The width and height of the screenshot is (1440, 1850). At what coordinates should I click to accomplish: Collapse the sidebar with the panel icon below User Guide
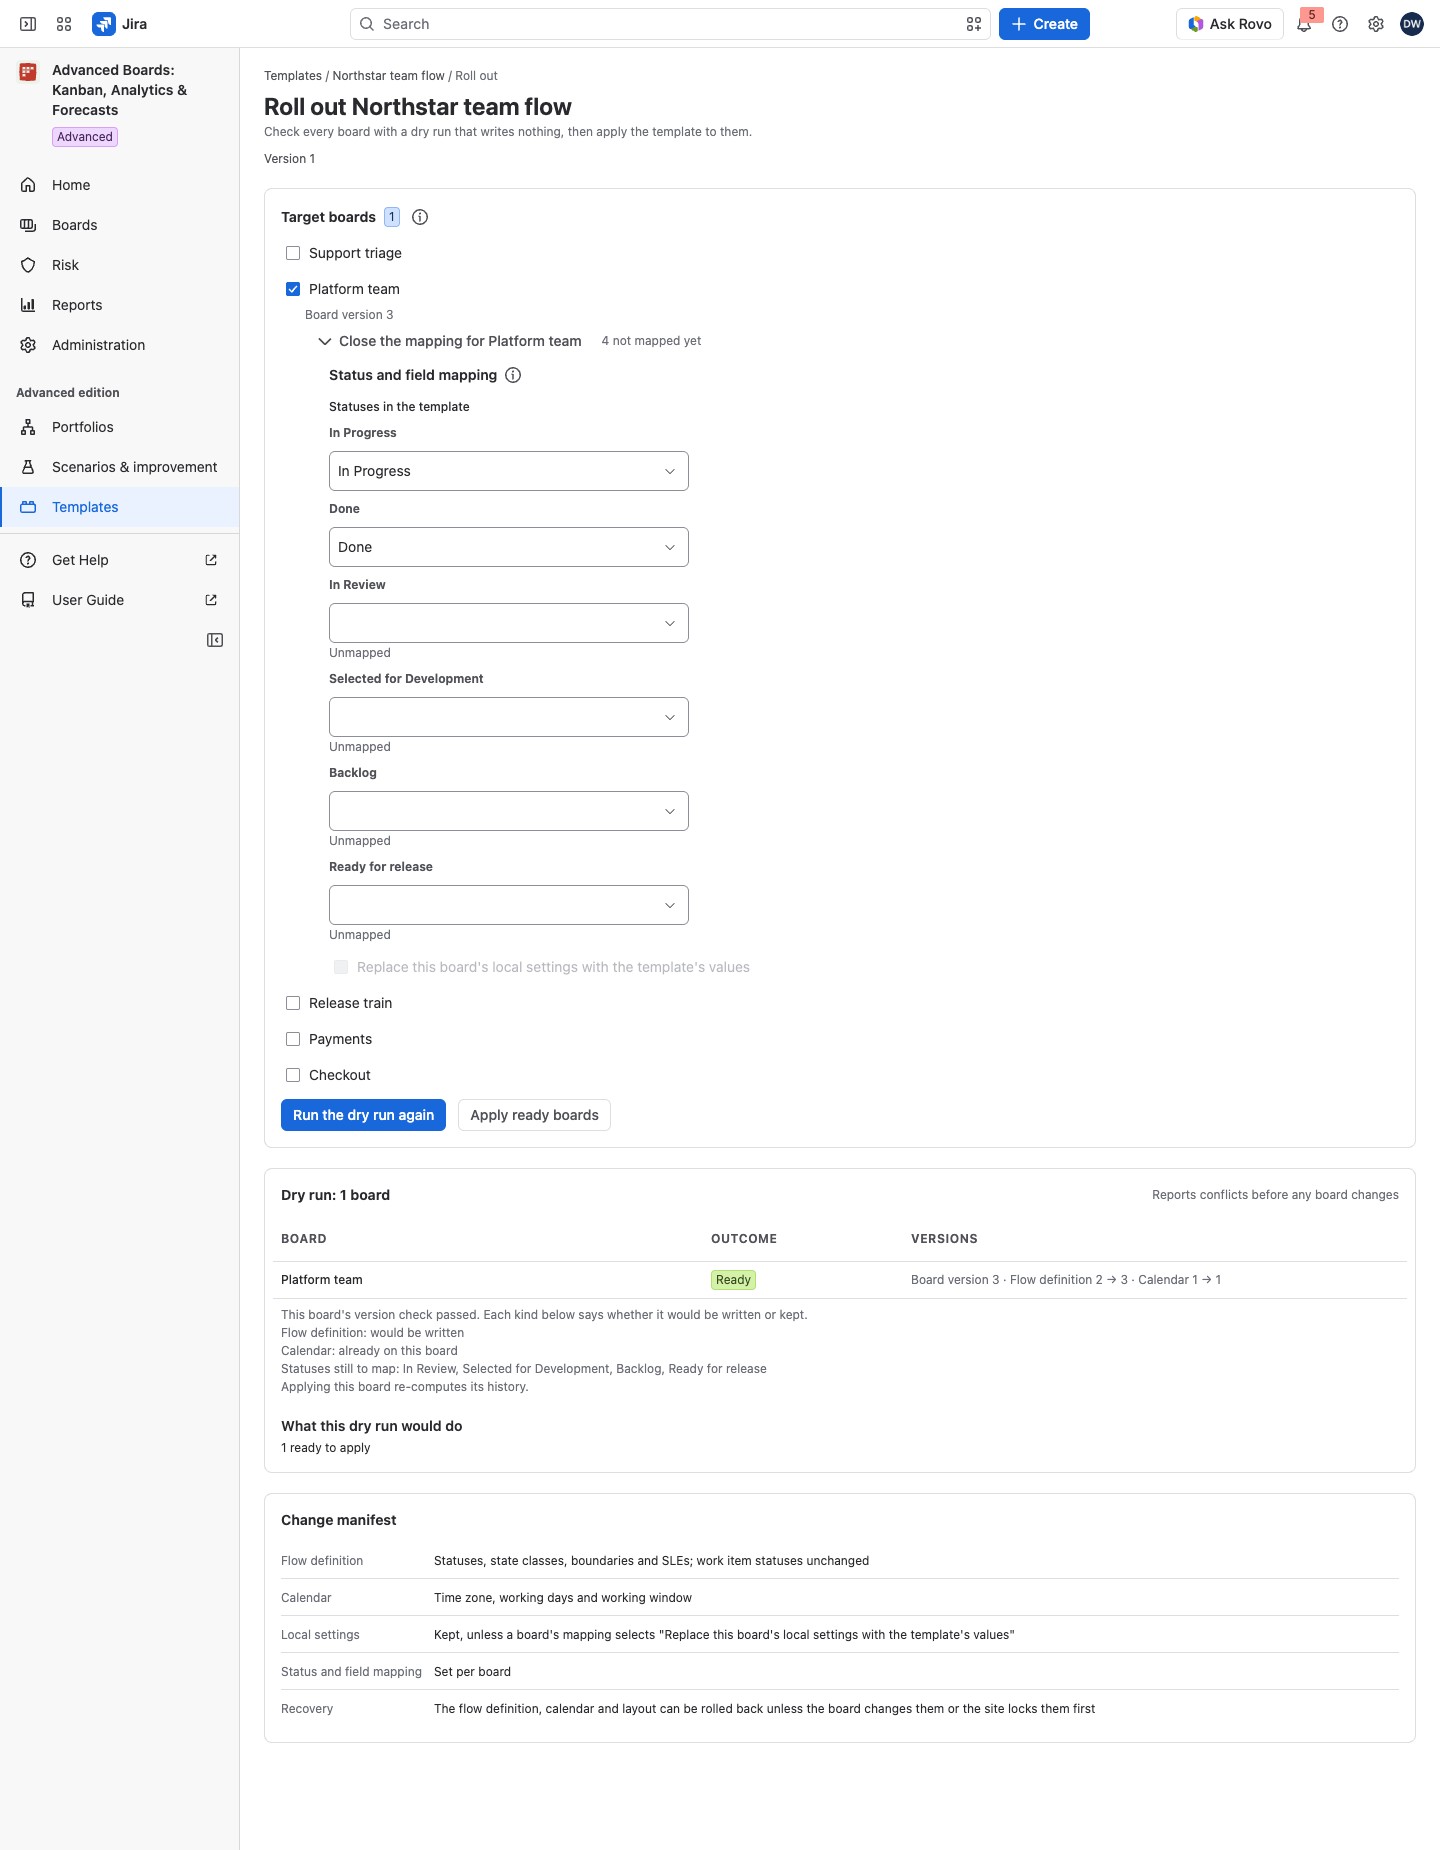215,640
